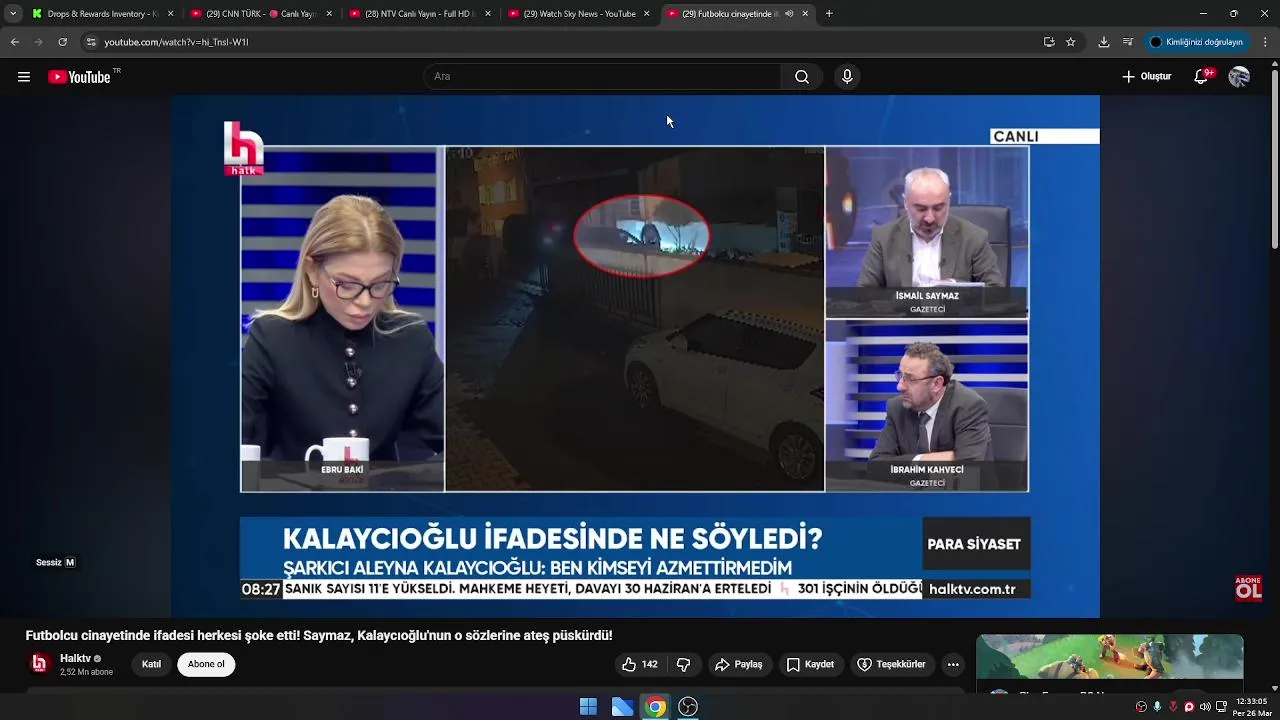
Task: Click the Chrome taskbar icon
Action: click(x=655, y=707)
